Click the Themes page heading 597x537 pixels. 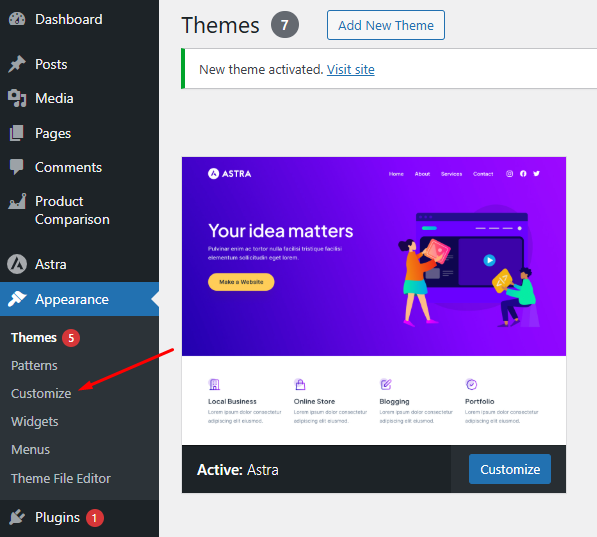pyautogui.click(x=220, y=25)
